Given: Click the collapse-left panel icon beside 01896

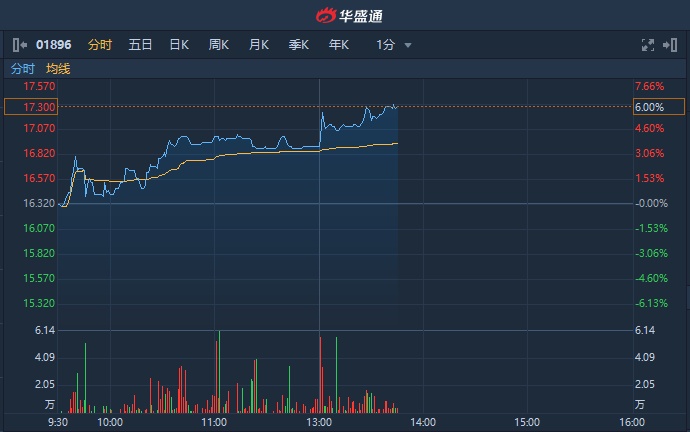Looking at the screenshot, I should coord(20,45).
